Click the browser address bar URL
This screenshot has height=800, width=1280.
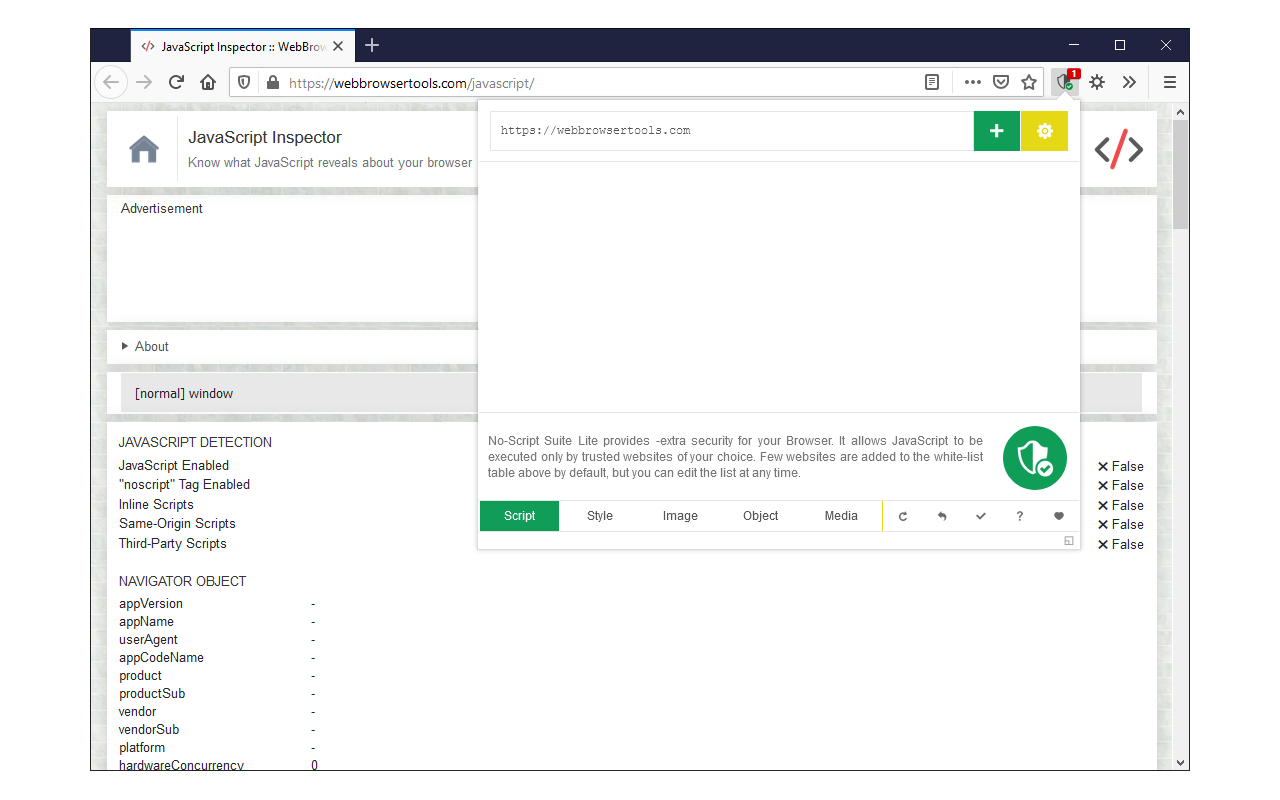(x=411, y=83)
